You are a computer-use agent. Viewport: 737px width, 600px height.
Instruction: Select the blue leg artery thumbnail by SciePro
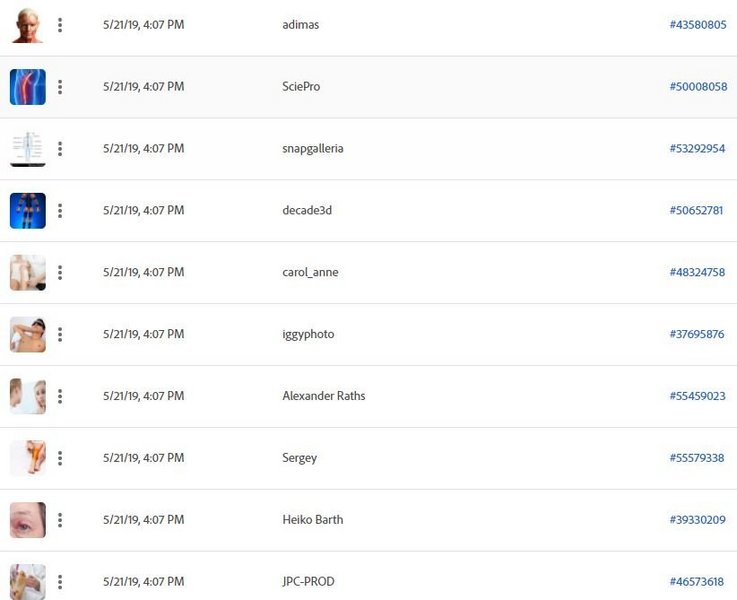coord(28,87)
